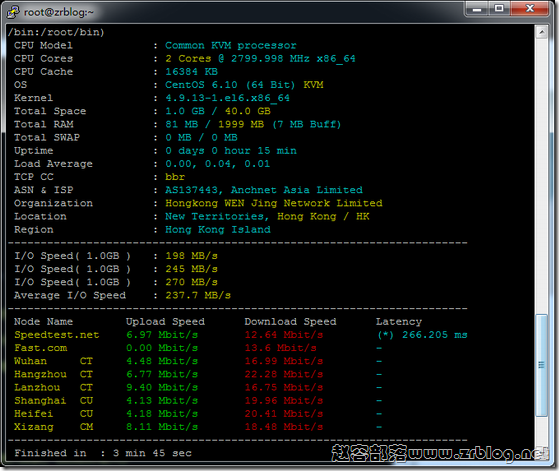Viewport: 559px width, 471px height.
Task: Click the Hongkong WEN Jing Network Limited text
Action: click(x=274, y=203)
